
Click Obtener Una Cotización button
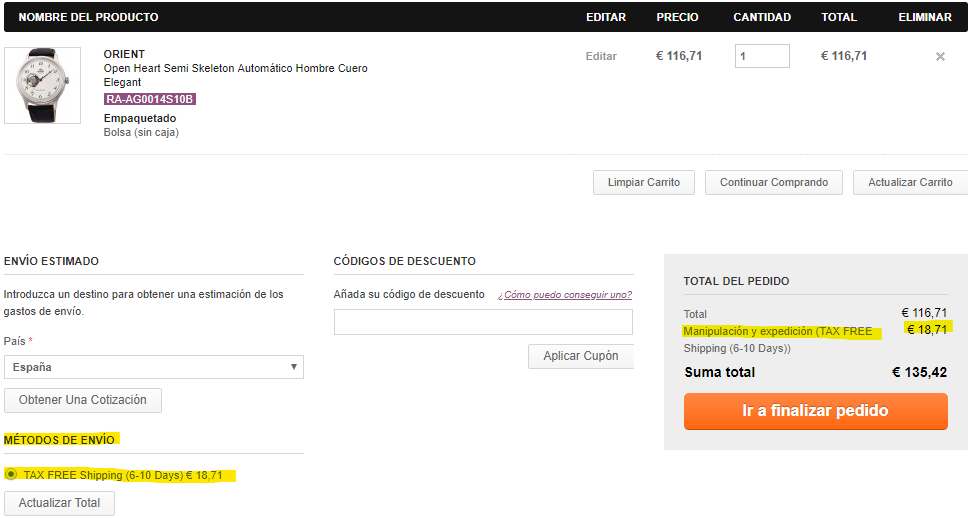click(83, 400)
